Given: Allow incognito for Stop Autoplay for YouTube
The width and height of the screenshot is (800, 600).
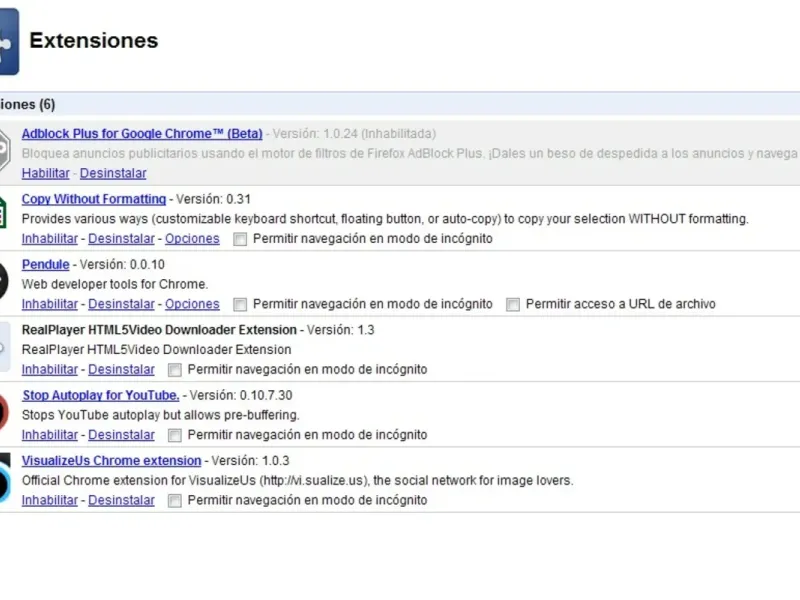Looking at the screenshot, I should click(x=174, y=435).
